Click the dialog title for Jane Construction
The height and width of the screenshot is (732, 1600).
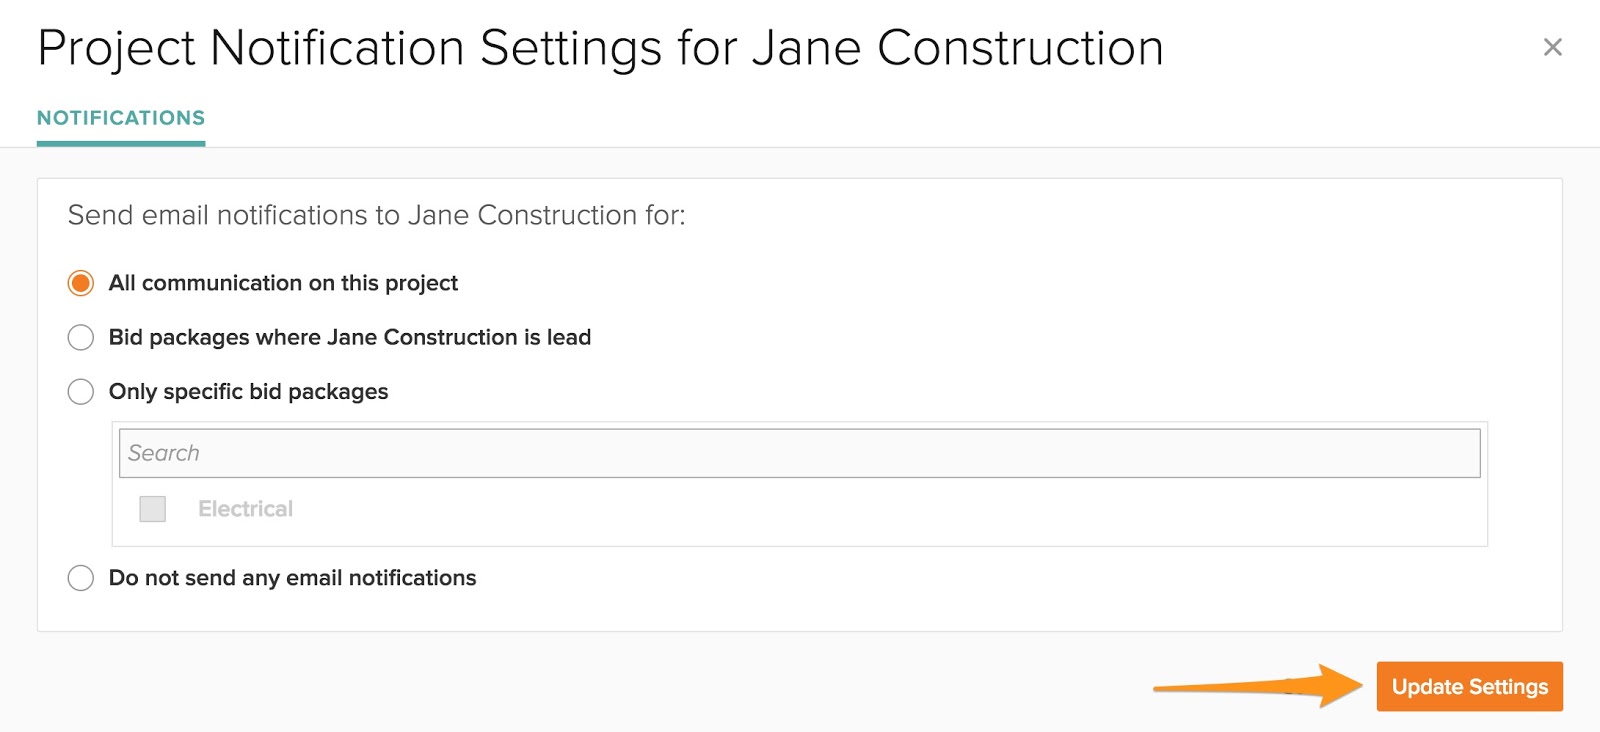click(600, 48)
